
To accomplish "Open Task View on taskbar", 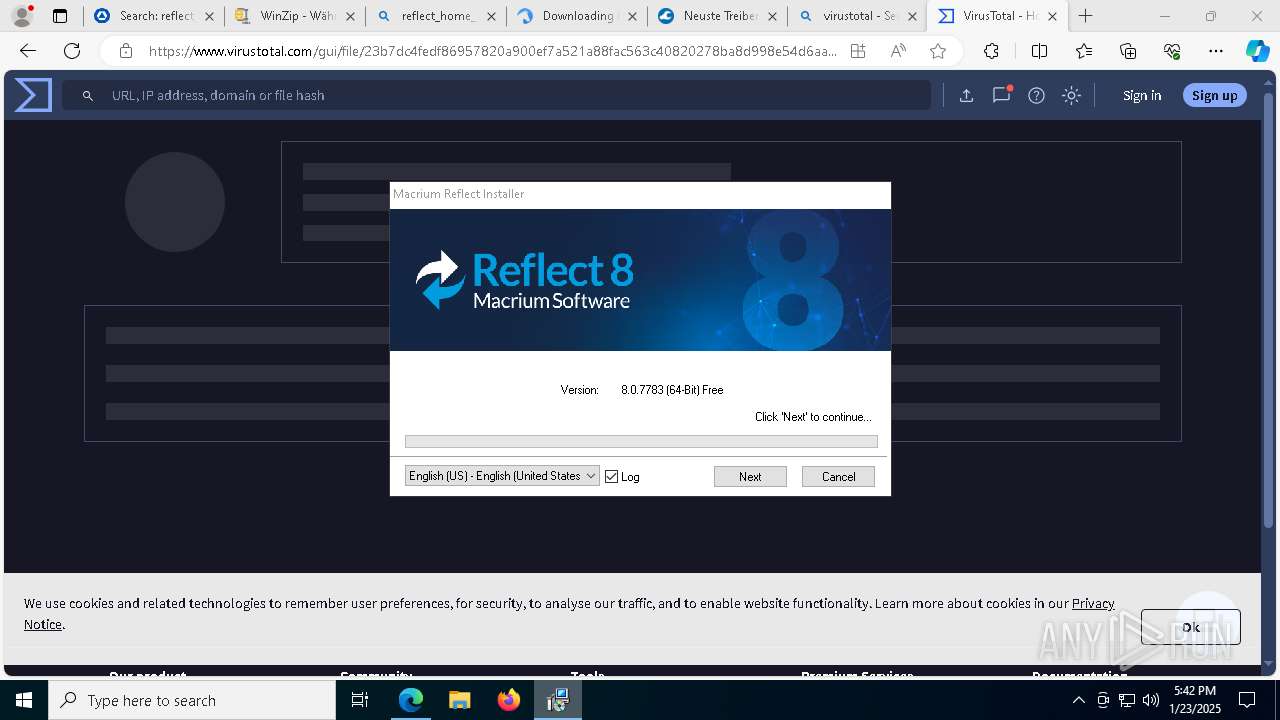I will (x=360, y=700).
